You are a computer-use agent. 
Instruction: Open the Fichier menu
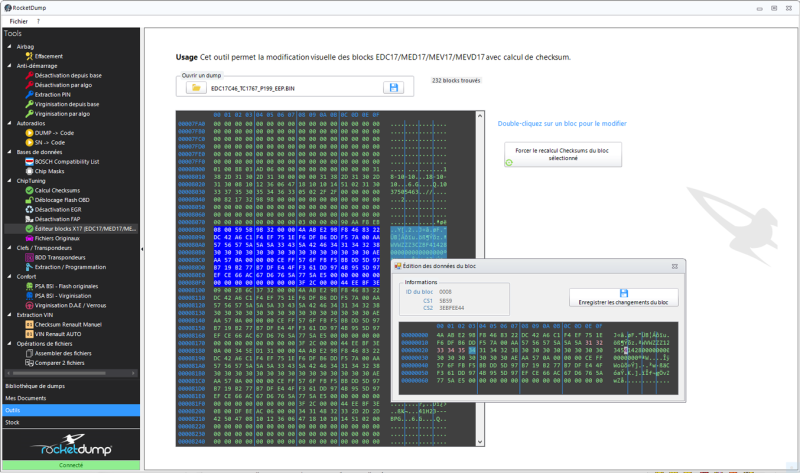click(x=17, y=20)
